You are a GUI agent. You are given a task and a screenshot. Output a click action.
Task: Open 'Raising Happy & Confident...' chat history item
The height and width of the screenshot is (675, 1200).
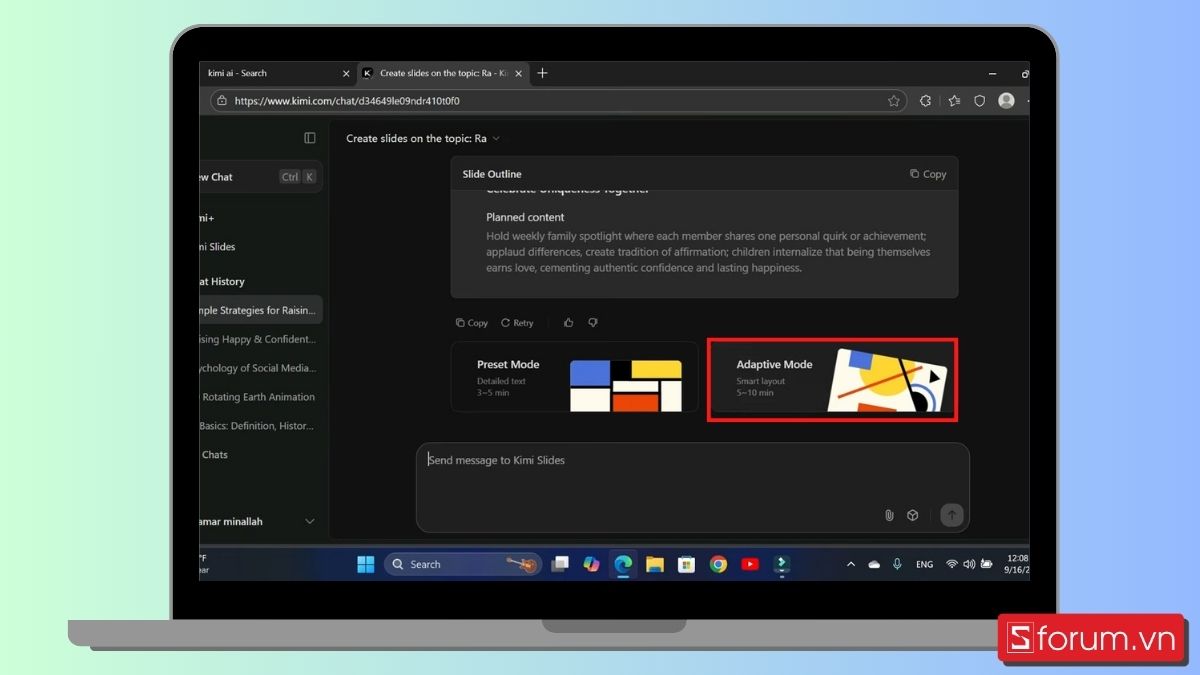(260, 339)
